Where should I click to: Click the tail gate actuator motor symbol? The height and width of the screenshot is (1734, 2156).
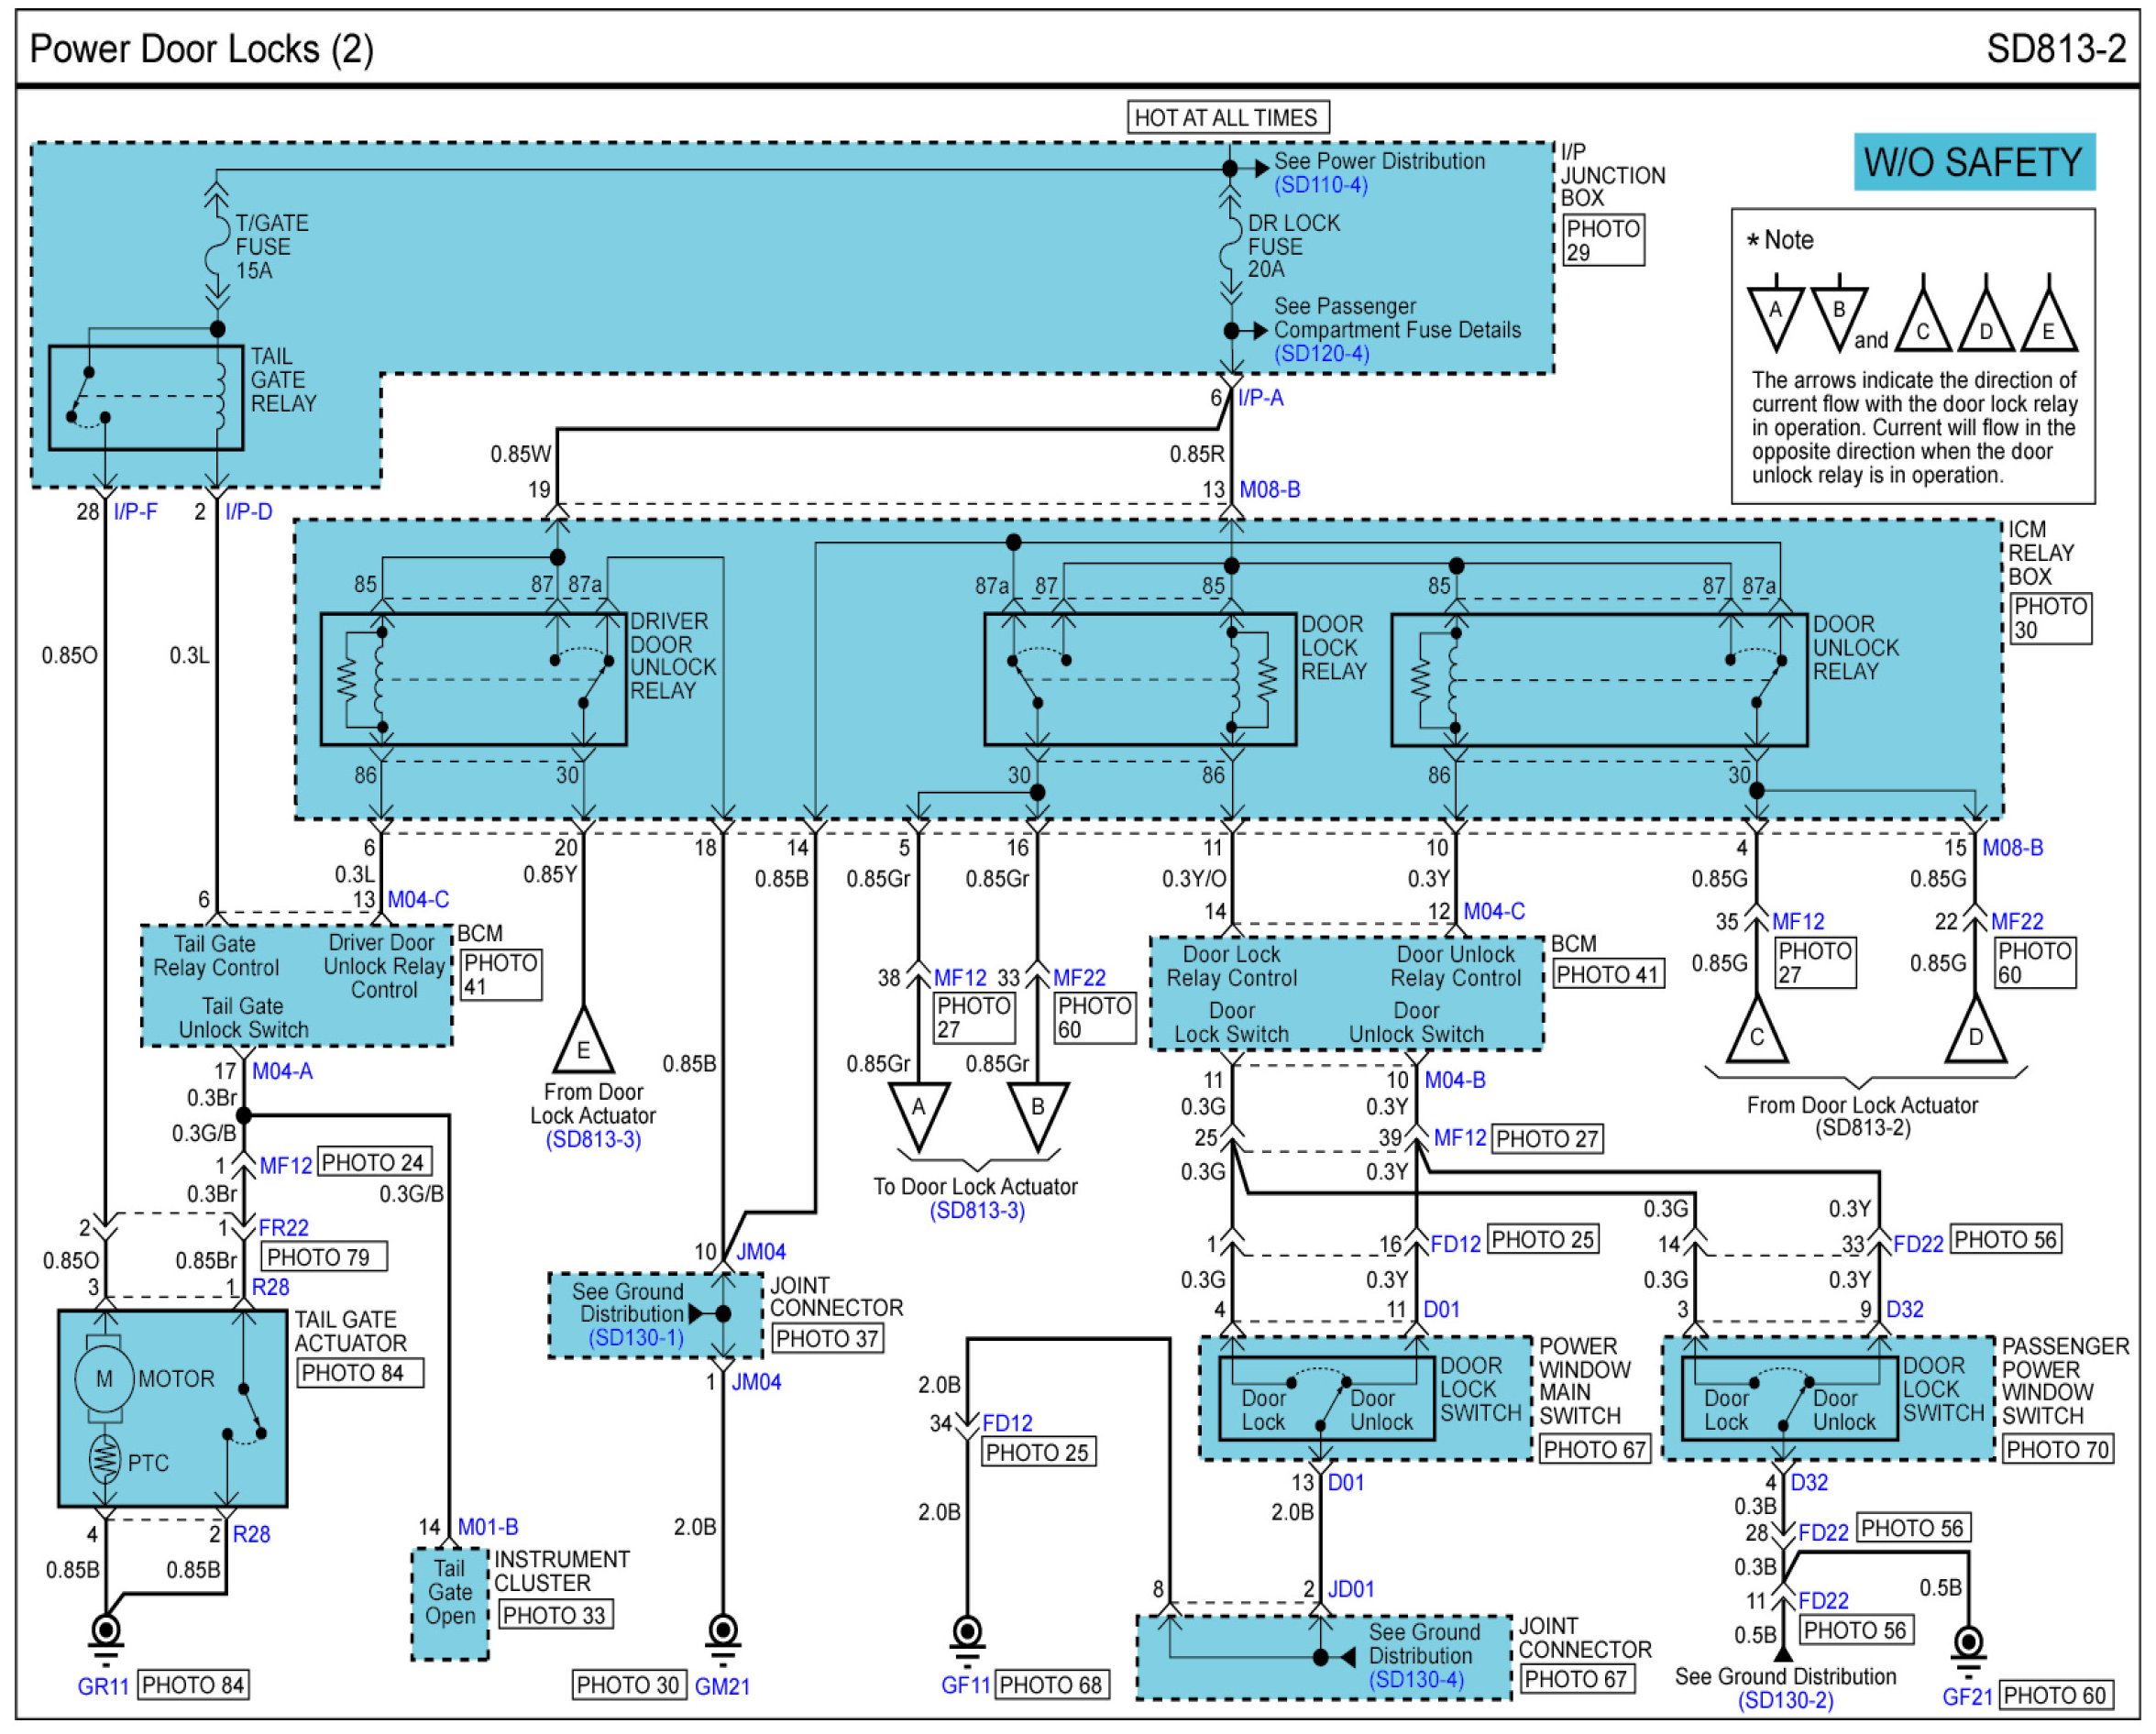click(104, 1379)
